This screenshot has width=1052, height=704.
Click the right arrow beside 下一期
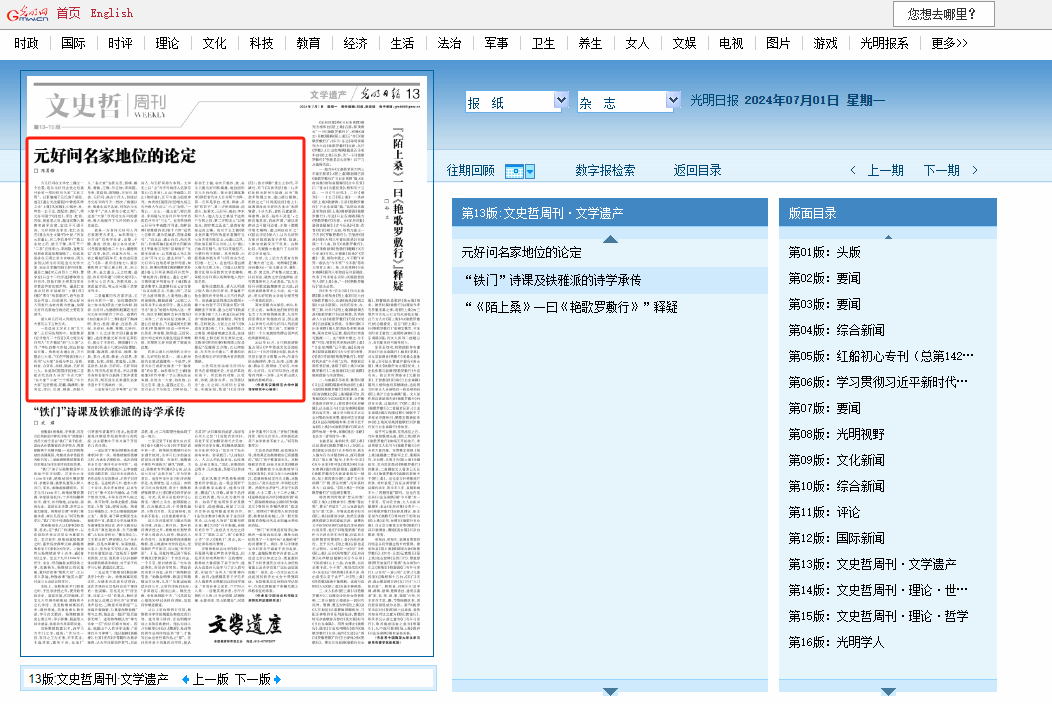(976, 171)
